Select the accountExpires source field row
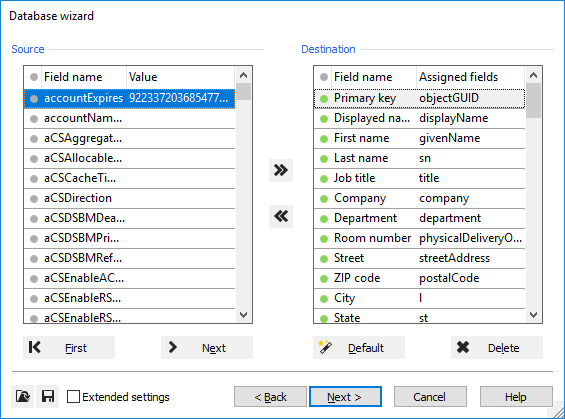This screenshot has width=565, height=419. coord(129,98)
